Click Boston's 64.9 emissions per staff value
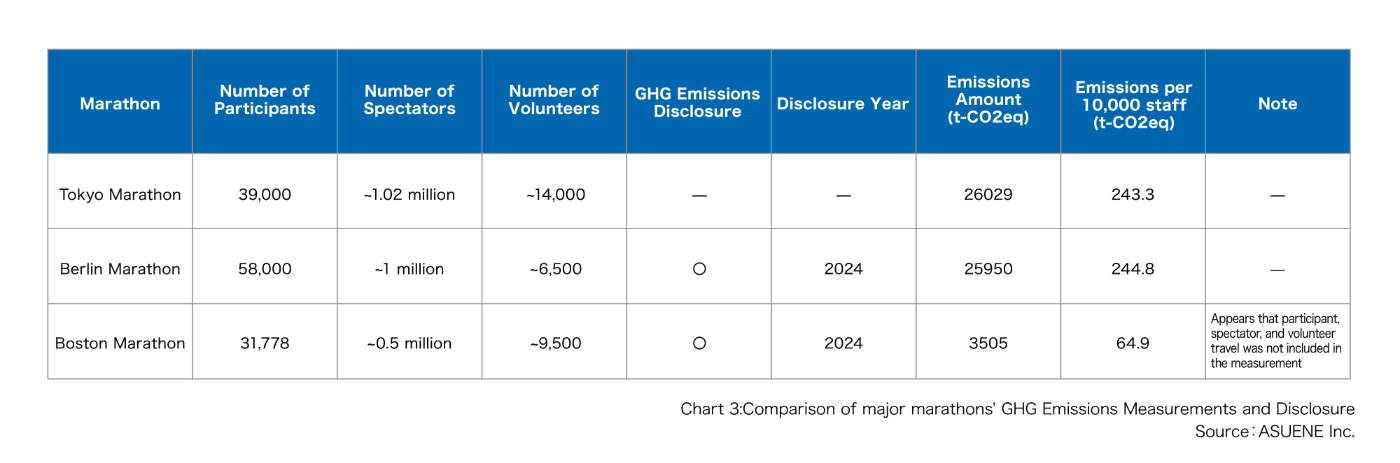Screen dimensions: 1400x463 (1133, 343)
